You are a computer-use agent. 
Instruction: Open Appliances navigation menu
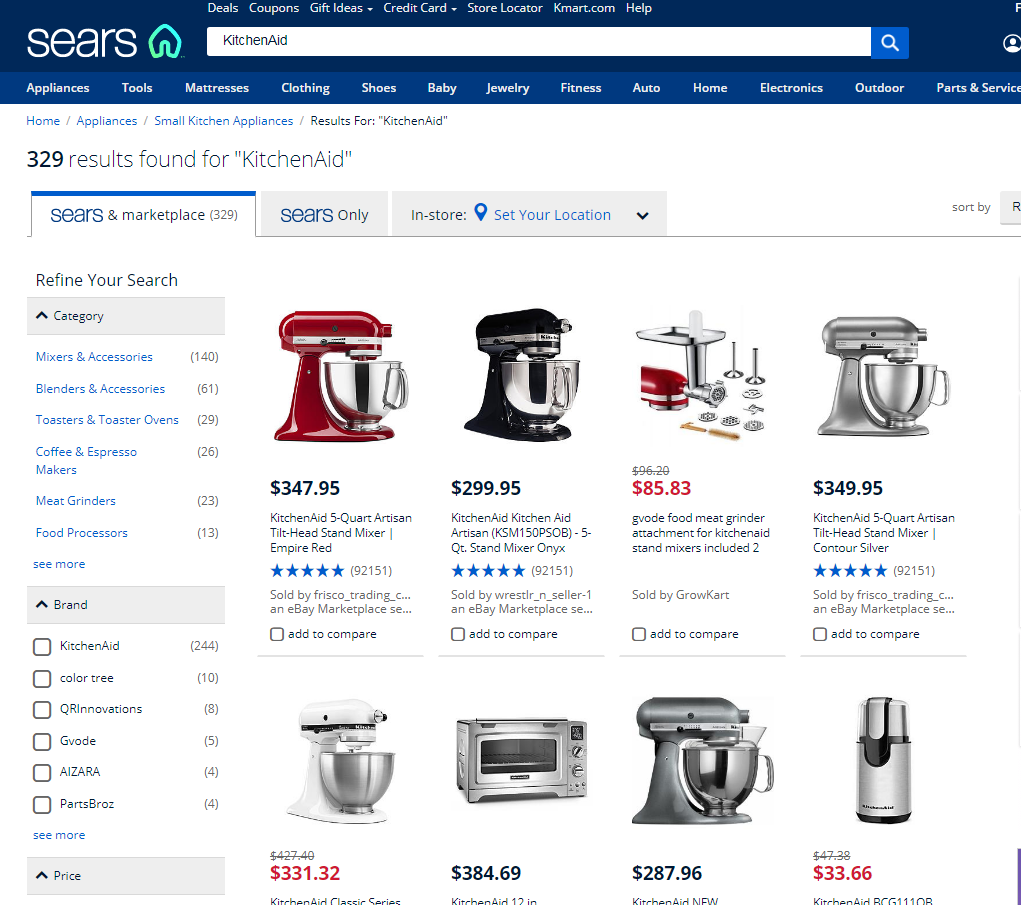coord(58,88)
